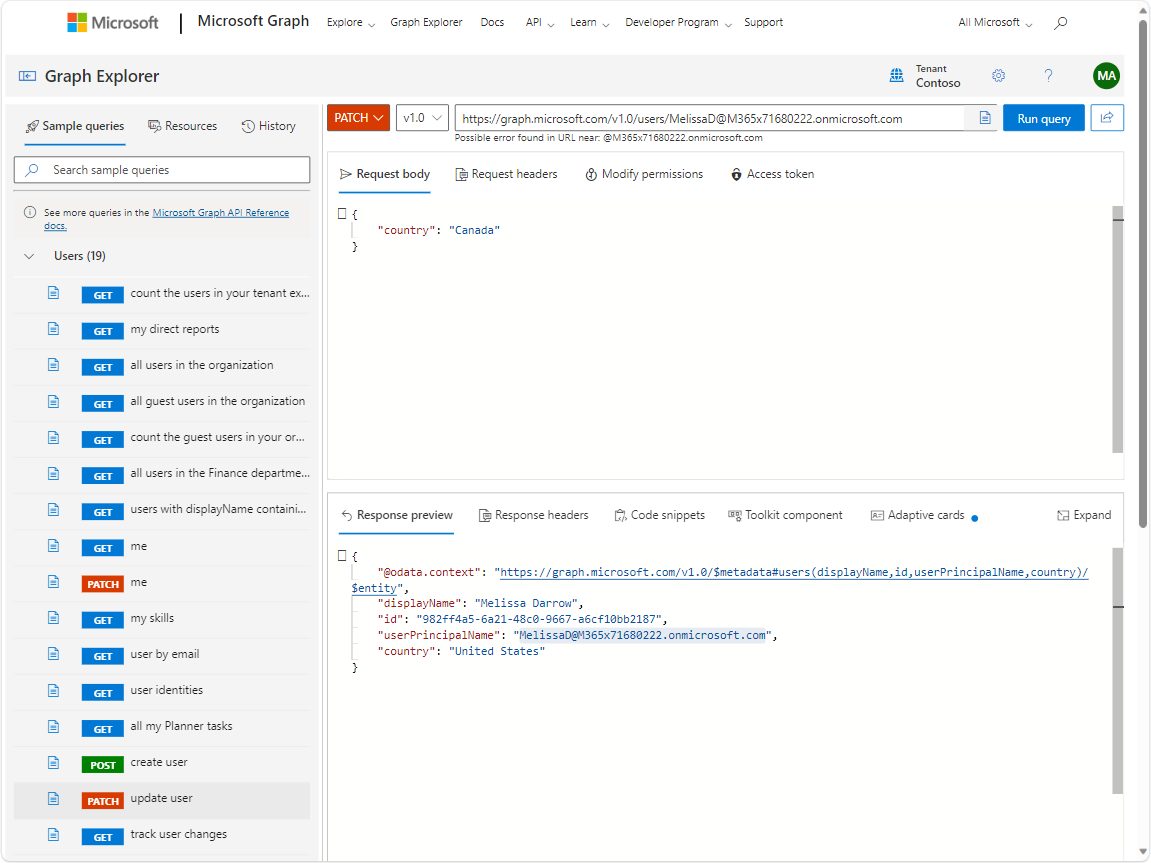Expand the Developer Program menu

click(678, 23)
